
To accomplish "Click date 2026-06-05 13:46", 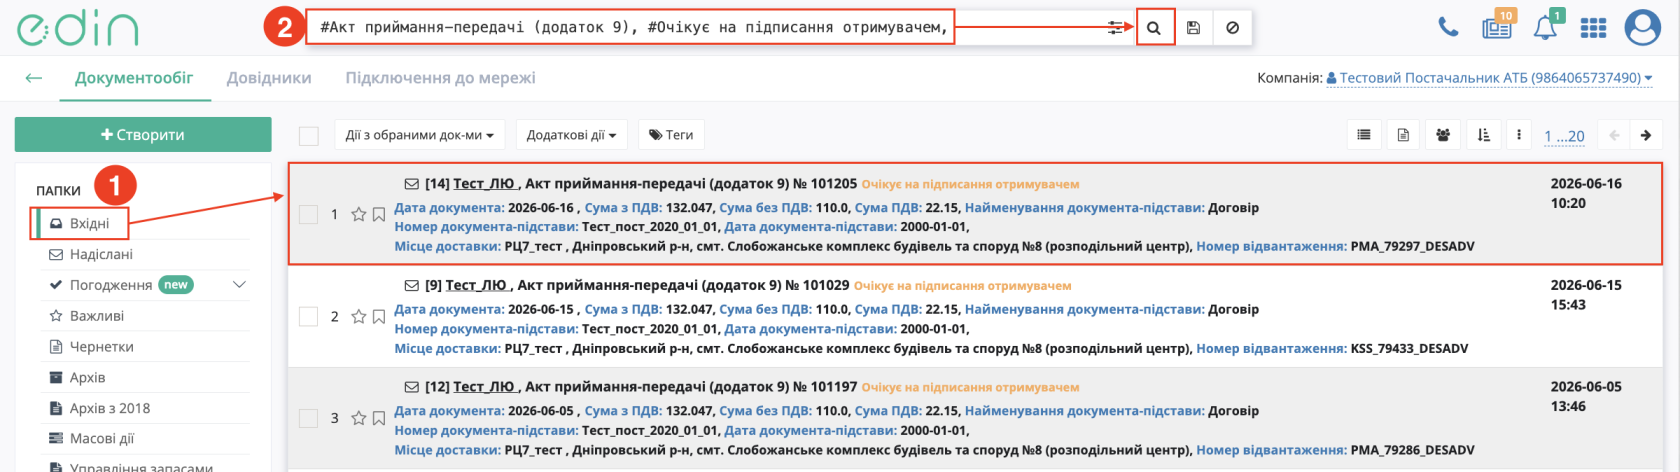I will 1586,396.
